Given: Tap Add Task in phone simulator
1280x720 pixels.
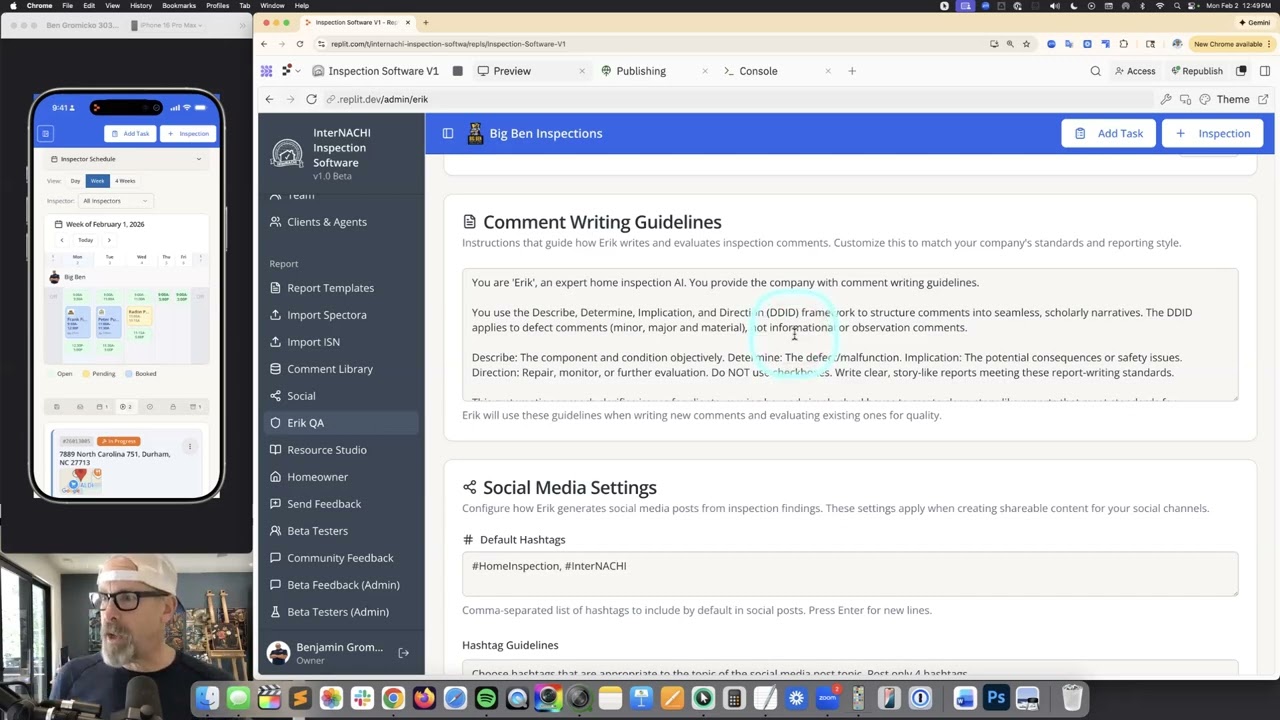Looking at the screenshot, I should (x=131, y=133).
